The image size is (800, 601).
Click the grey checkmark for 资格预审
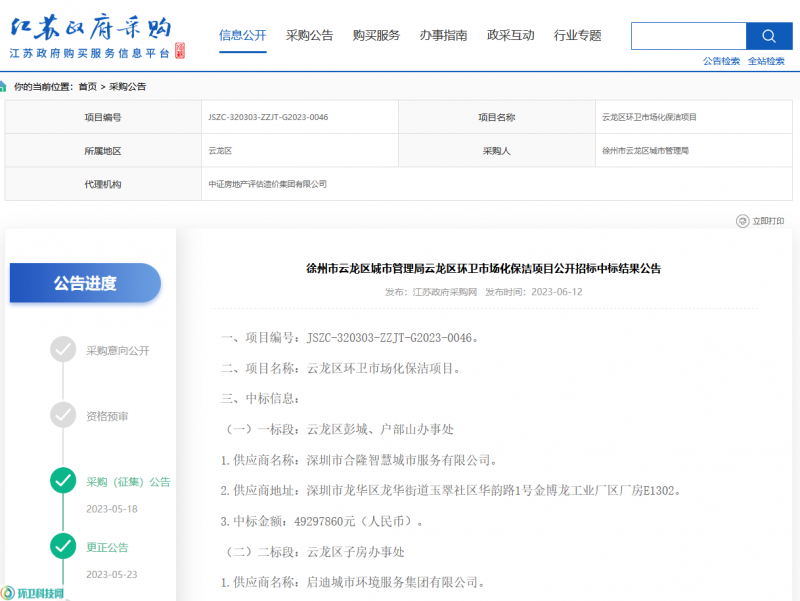click(x=63, y=415)
